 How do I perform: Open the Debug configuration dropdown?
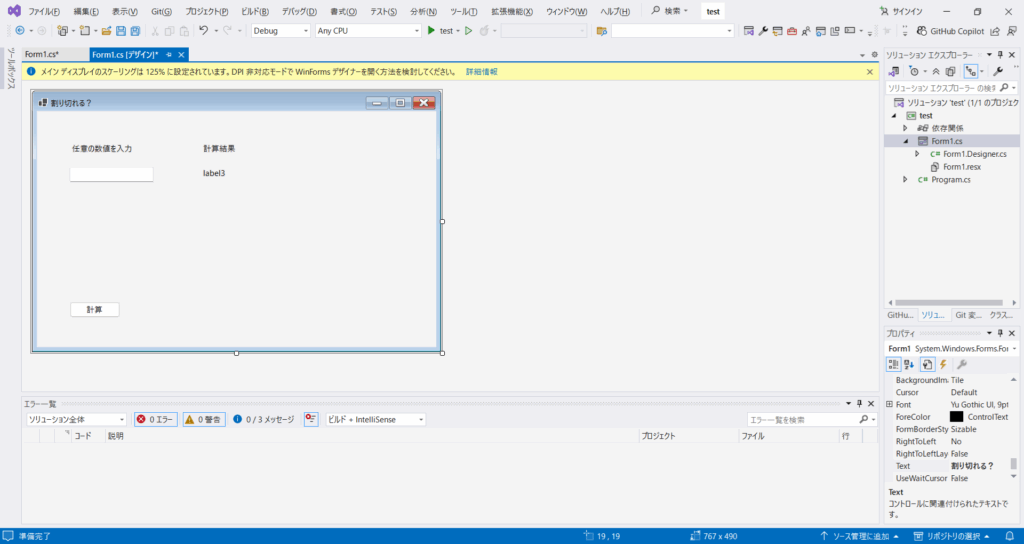[x=280, y=31]
